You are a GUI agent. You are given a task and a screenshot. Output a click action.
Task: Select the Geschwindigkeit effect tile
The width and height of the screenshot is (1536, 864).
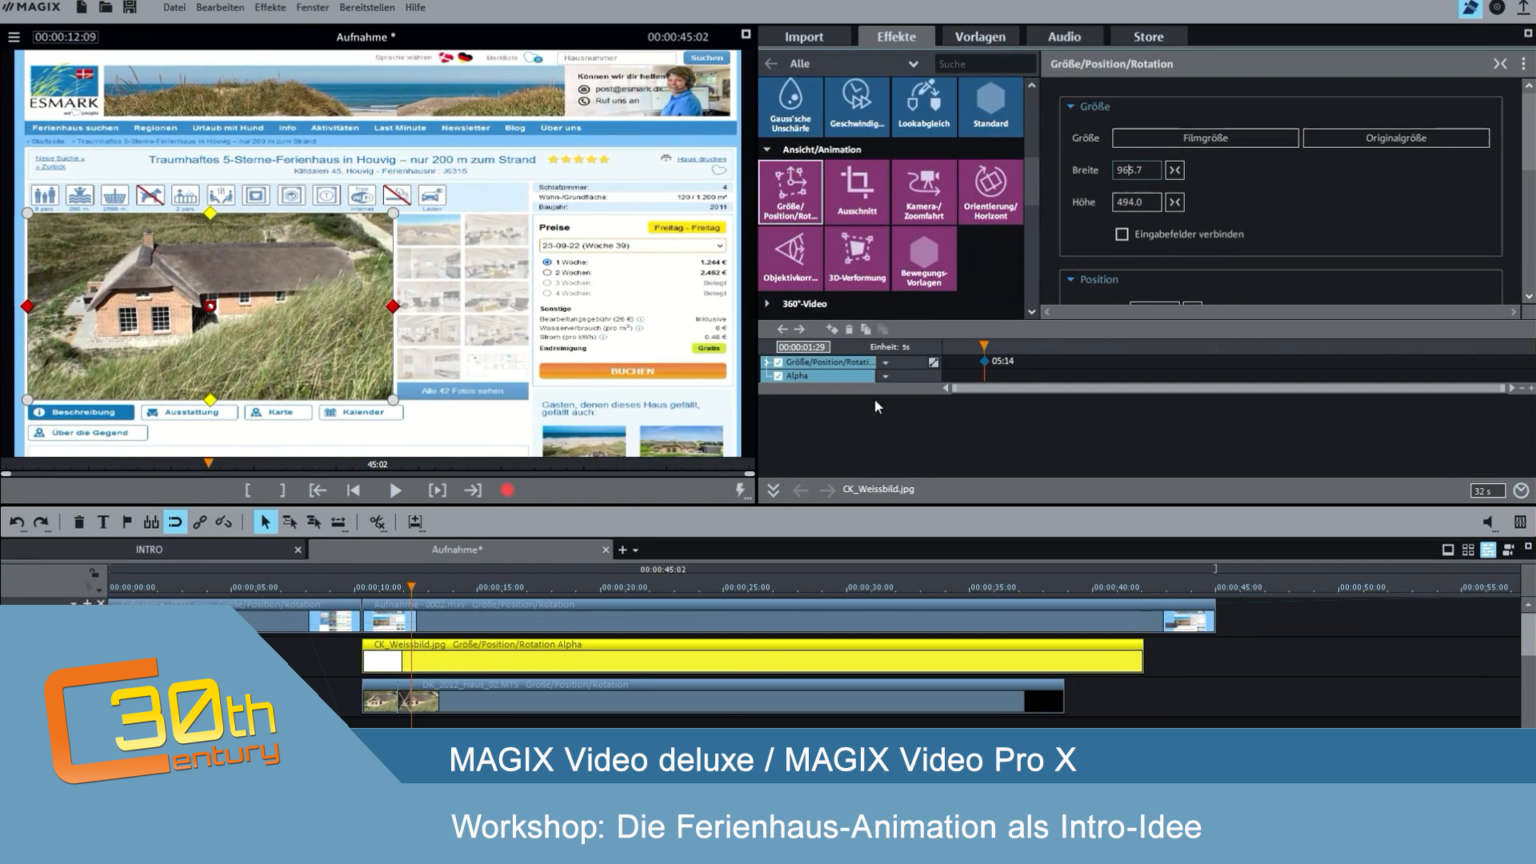[x=857, y=105]
